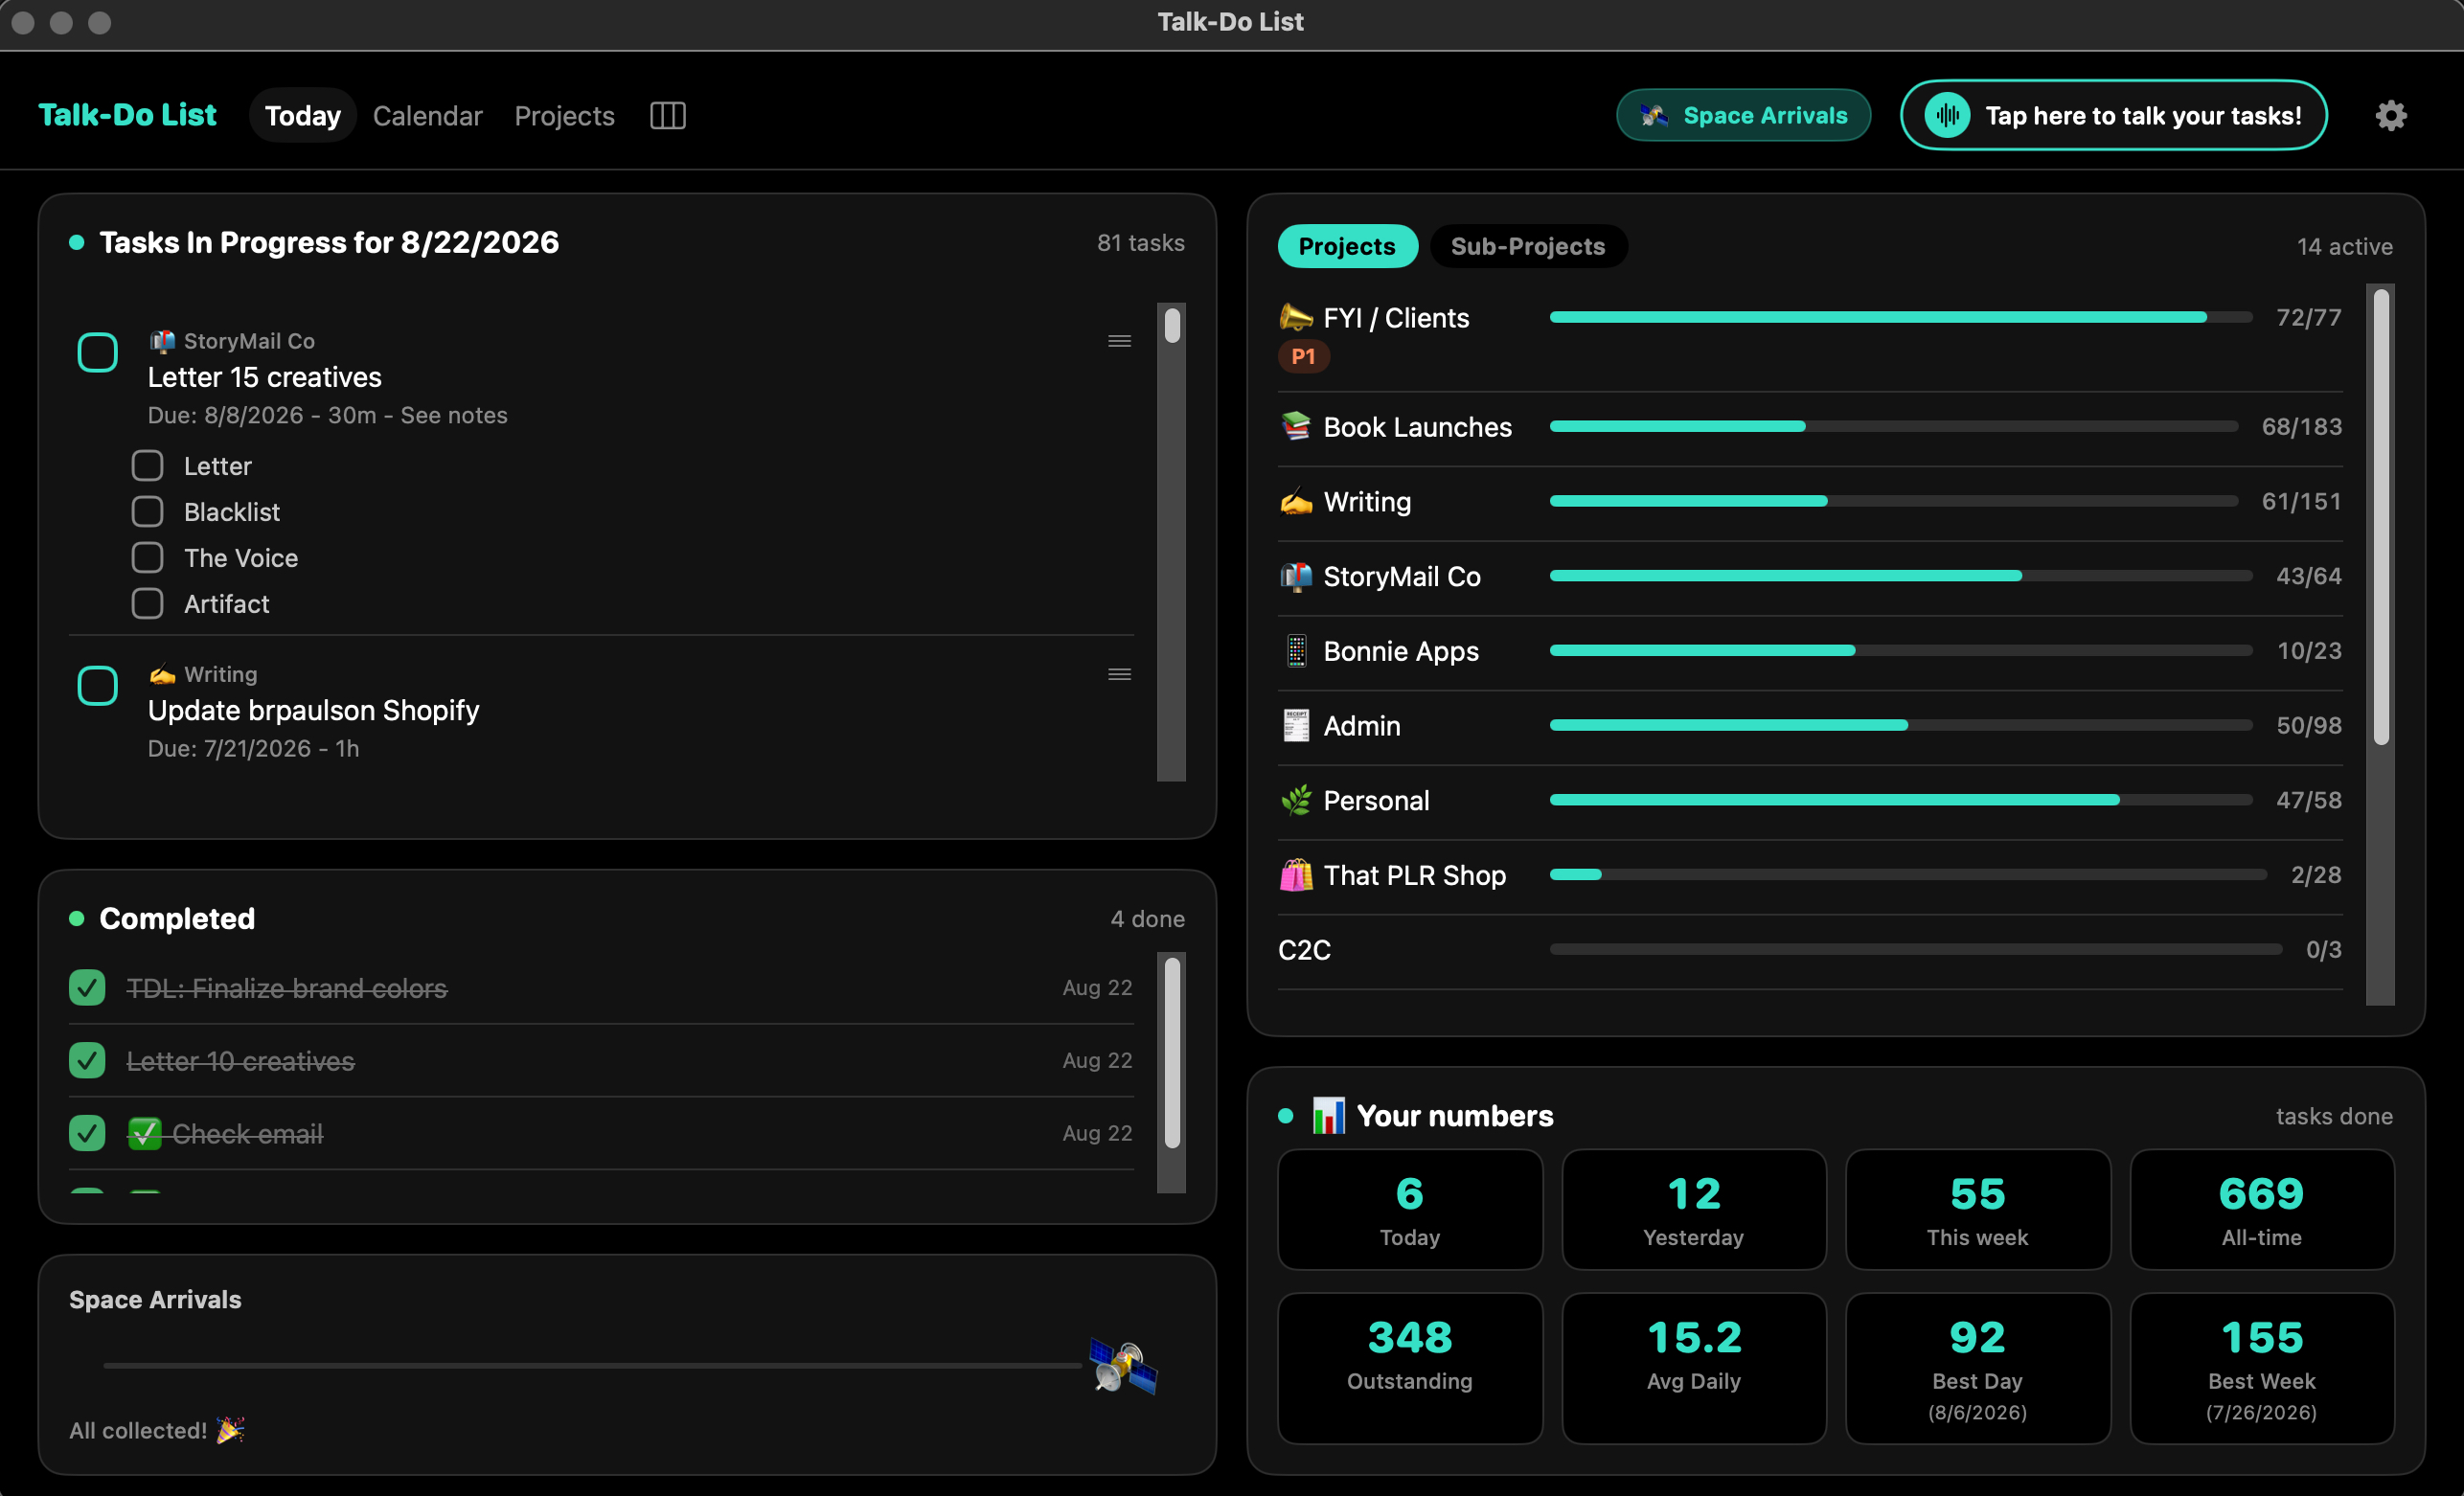Click the Book Launches progress bar
The height and width of the screenshot is (1496, 2464).
(1894, 426)
